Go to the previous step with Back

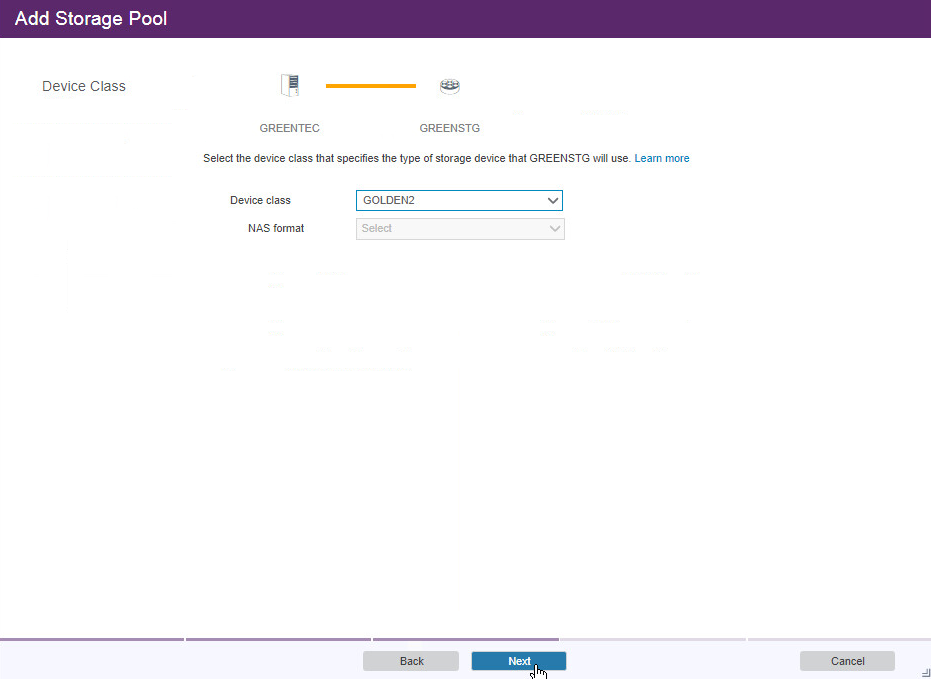click(411, 661)
